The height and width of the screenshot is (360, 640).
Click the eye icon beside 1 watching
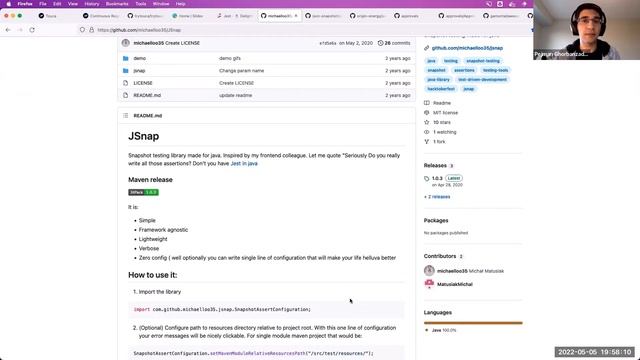pyautogui.click(x=427, y=132)
